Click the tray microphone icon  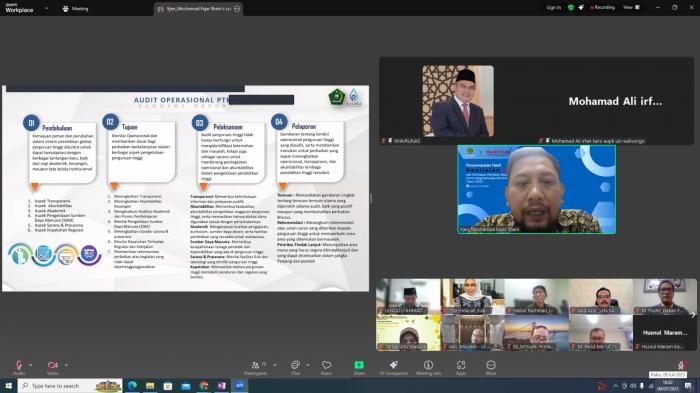(x=642, y=386)
